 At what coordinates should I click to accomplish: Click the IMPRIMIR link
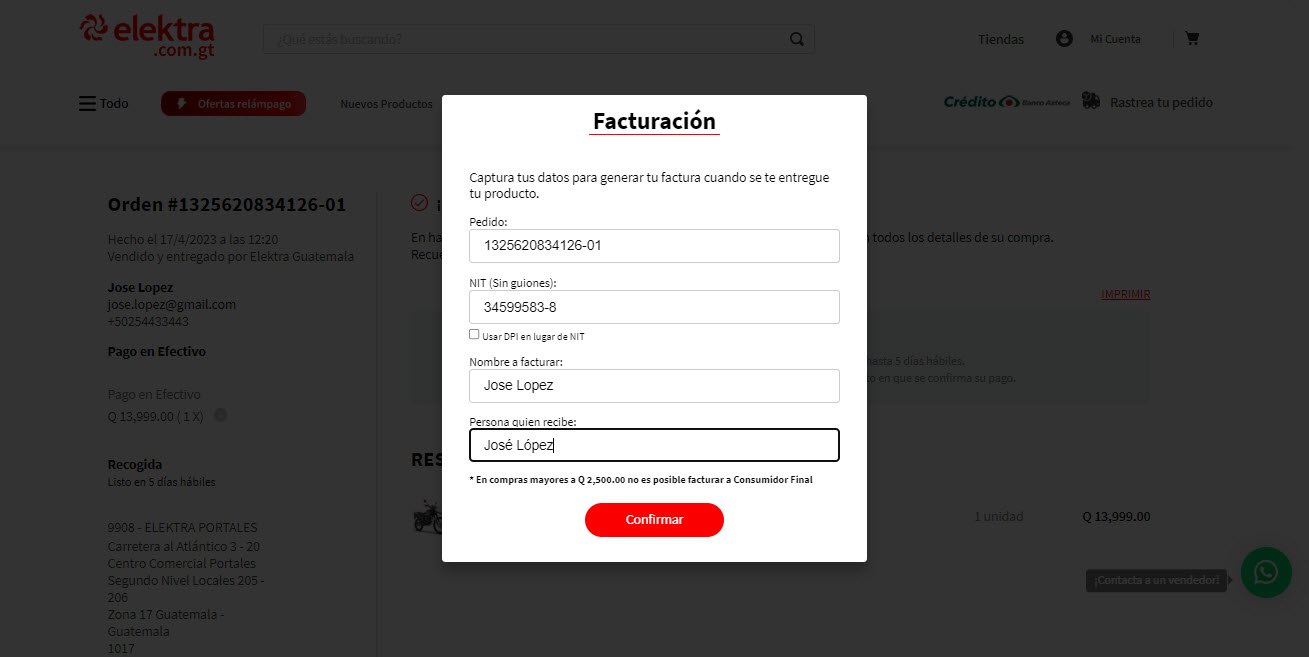pos(1125,294)
